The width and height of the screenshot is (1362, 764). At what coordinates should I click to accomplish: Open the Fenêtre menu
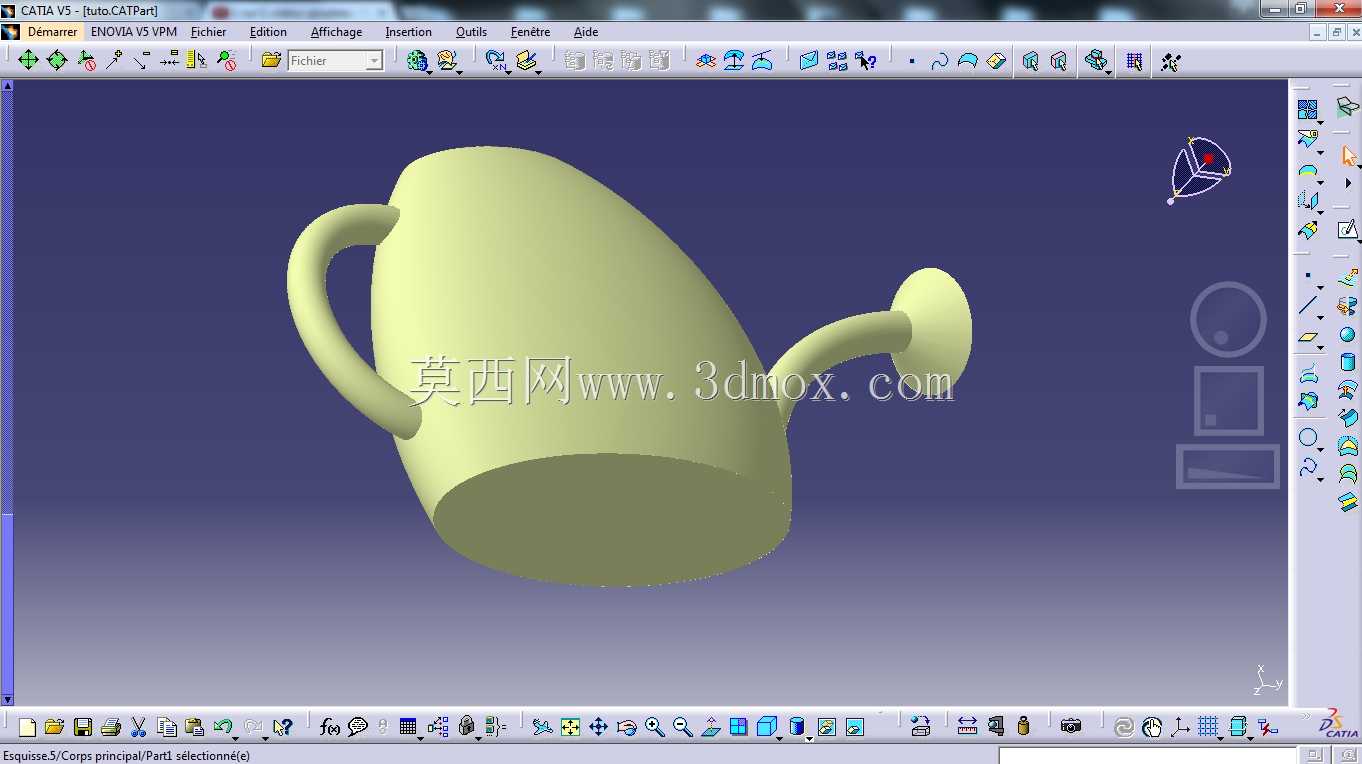(530, 32)
